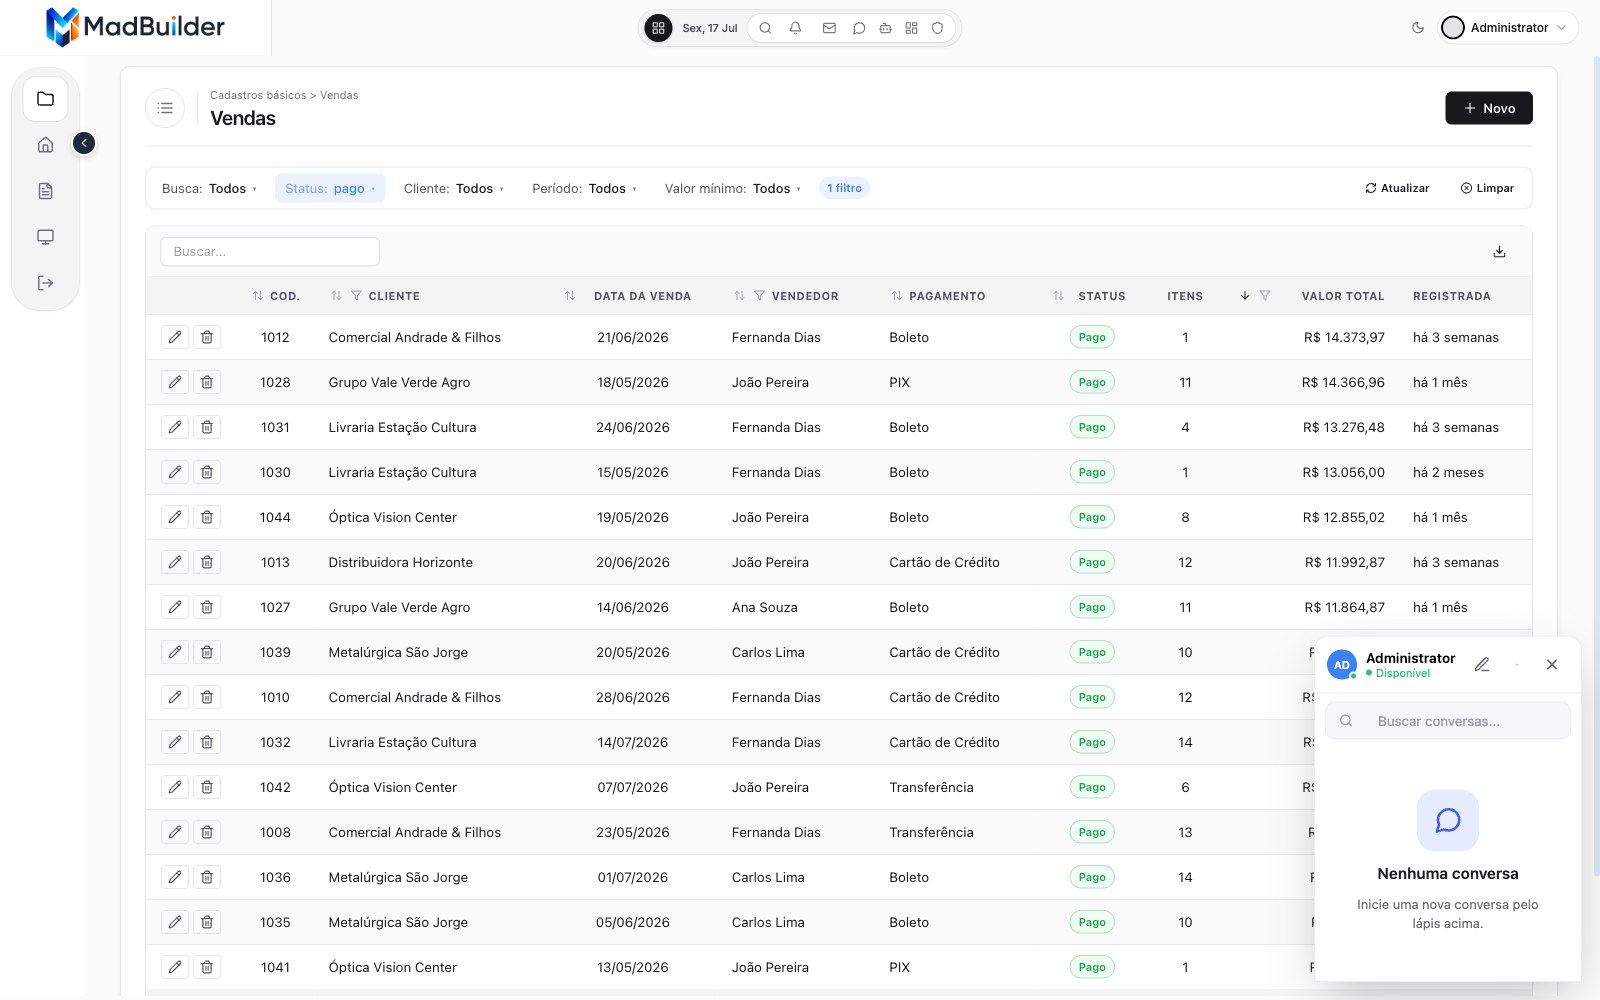
Task: Delete sale 1042 with trash icon
Action: tap(207, 787)
